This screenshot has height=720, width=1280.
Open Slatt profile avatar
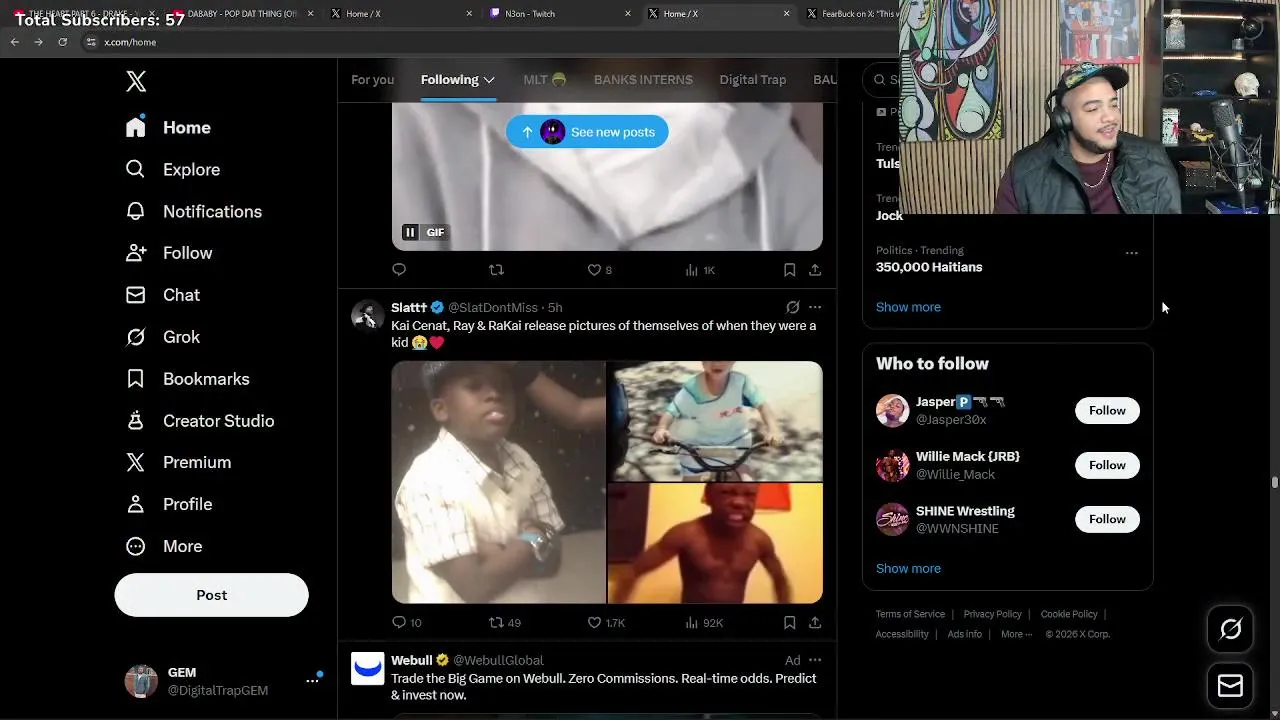click(367, 315)
